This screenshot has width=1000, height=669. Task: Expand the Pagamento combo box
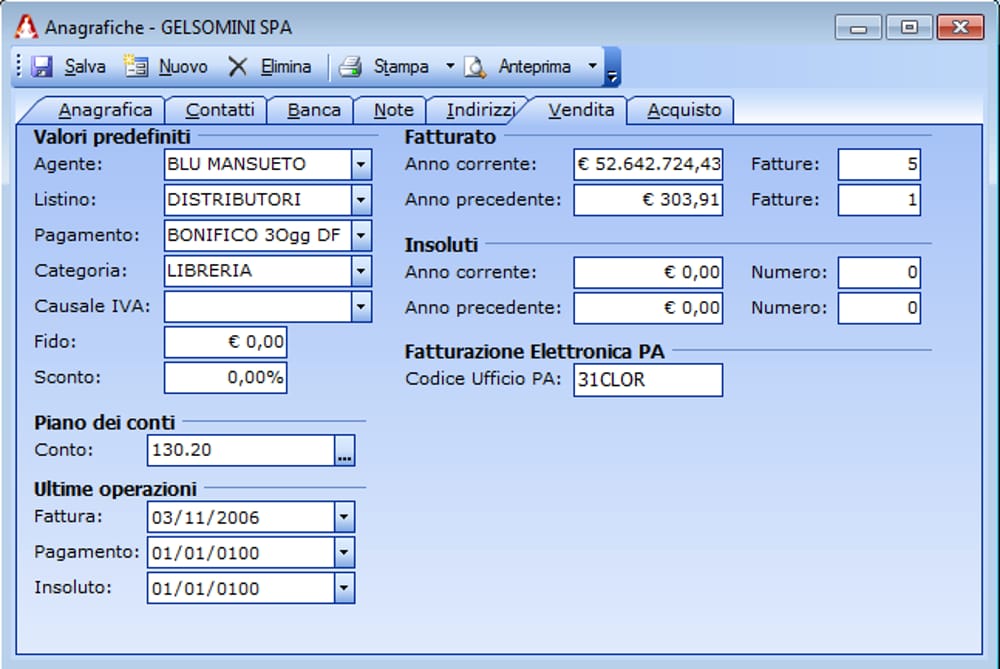[361, 236]
